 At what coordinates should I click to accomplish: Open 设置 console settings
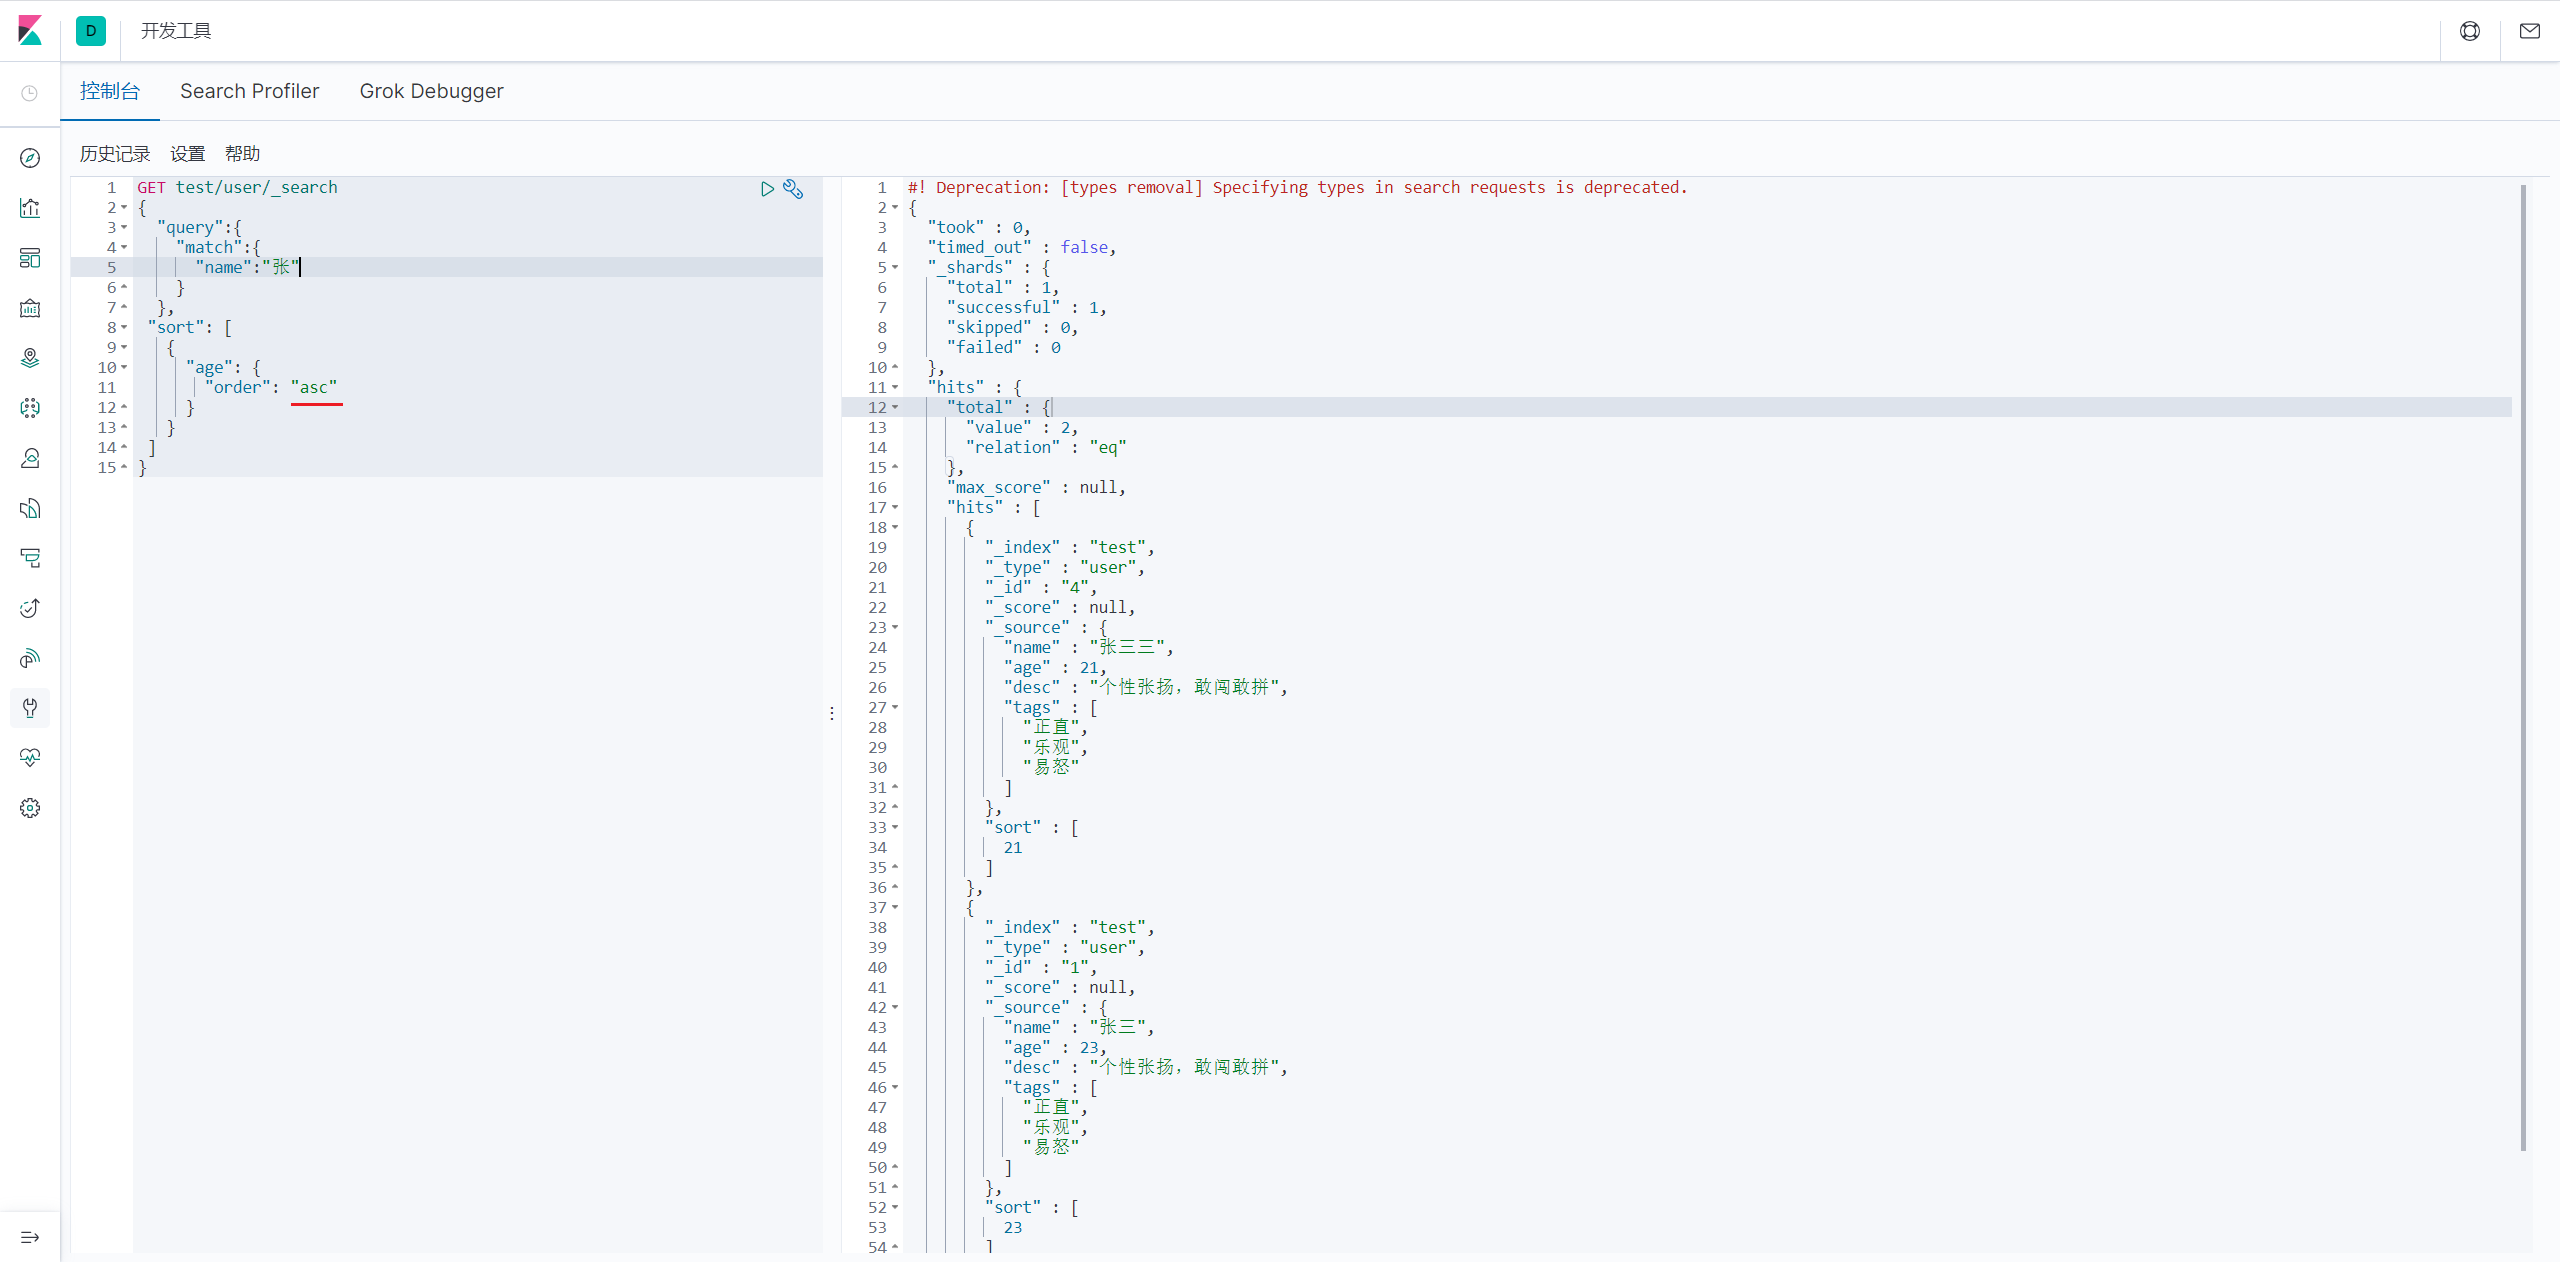(187, 154)
